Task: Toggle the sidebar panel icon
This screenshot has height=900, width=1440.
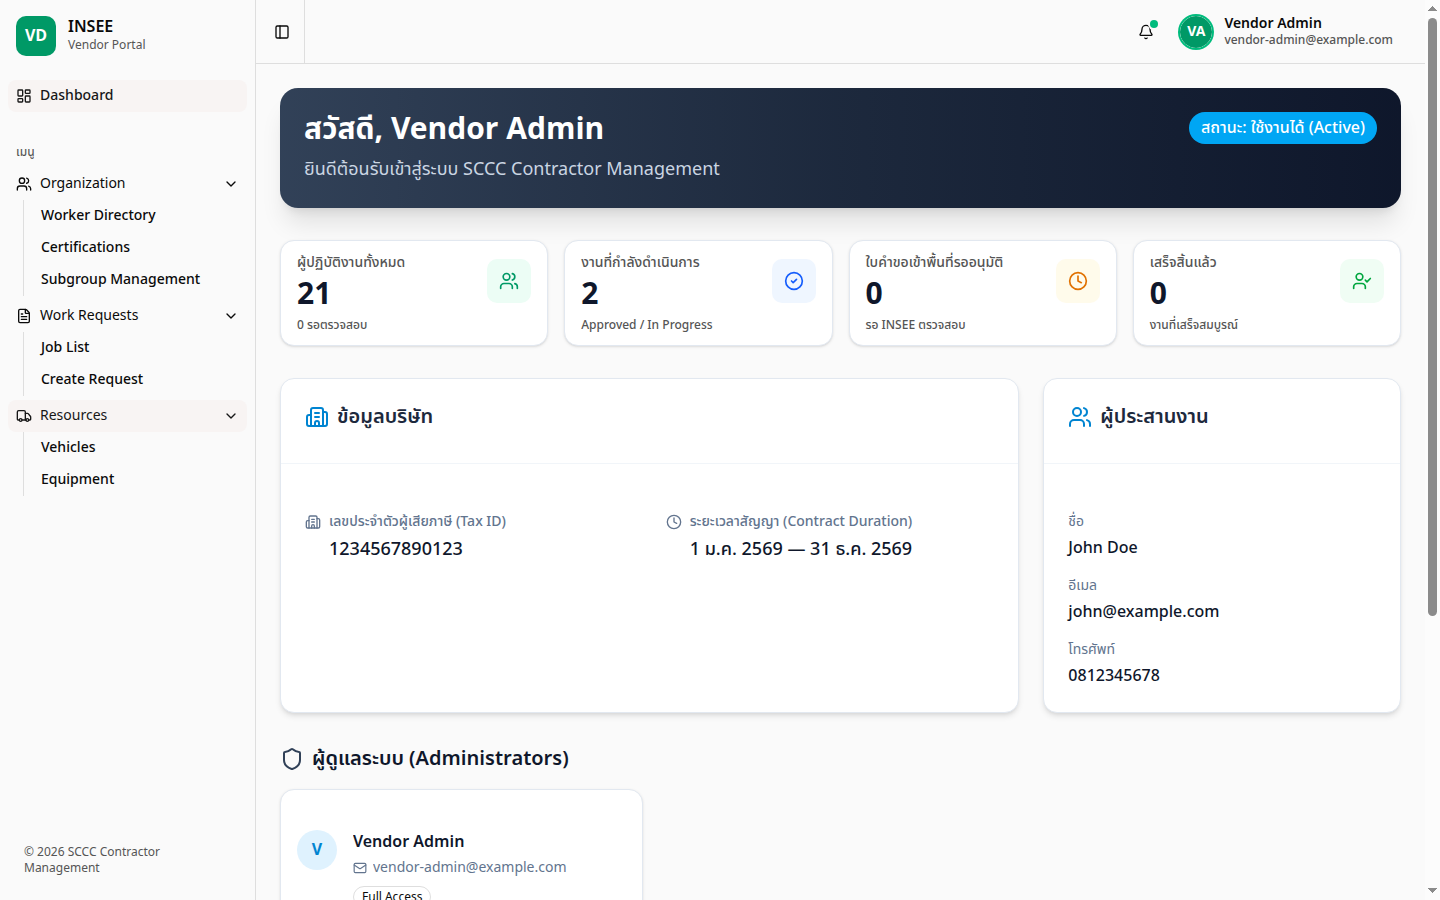Action: click(282, 32)
